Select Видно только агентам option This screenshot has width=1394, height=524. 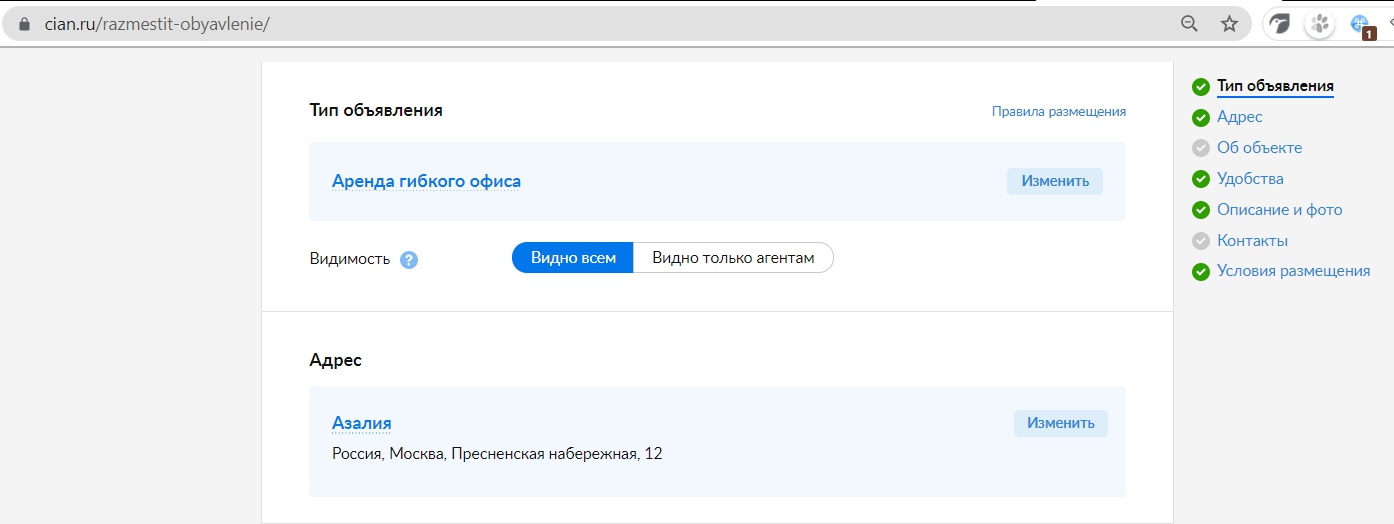tap(733, 258)
